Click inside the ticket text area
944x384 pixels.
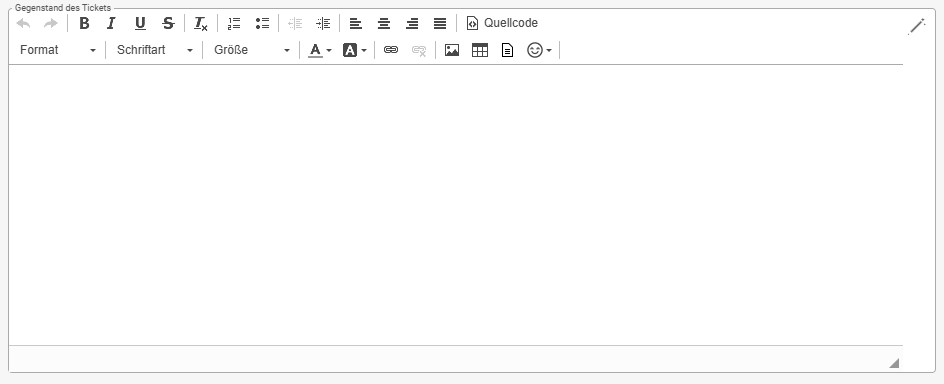(456, 205)
